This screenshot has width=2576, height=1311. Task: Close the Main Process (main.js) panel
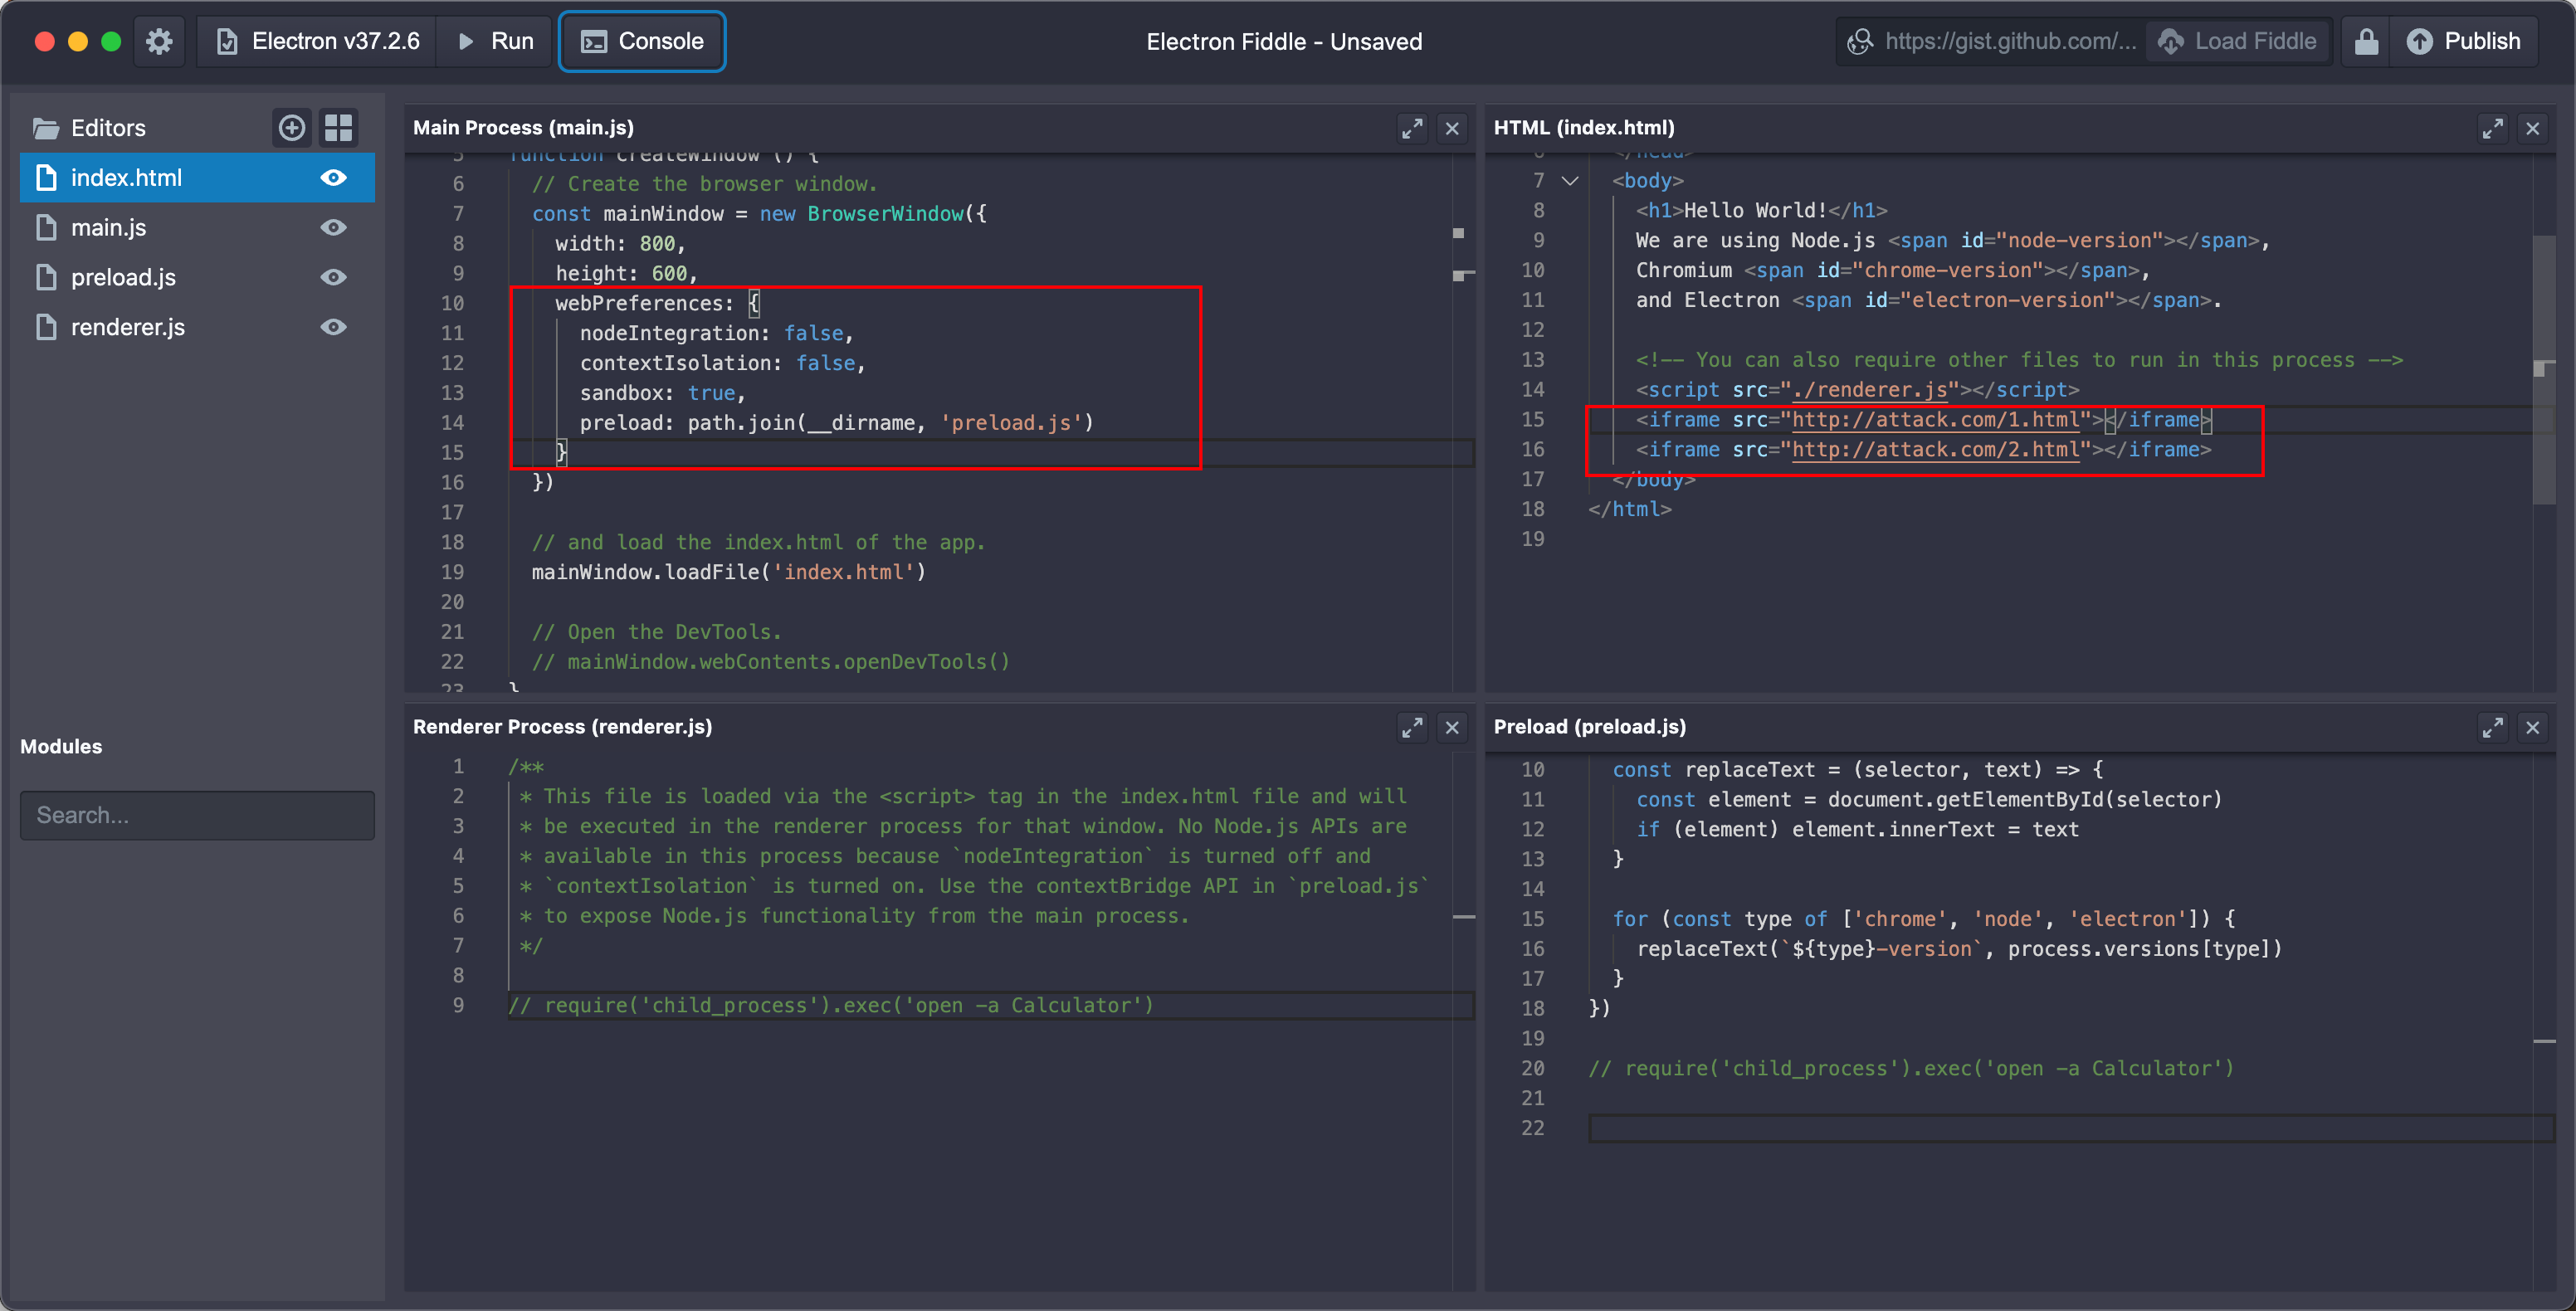[1452, 128]
